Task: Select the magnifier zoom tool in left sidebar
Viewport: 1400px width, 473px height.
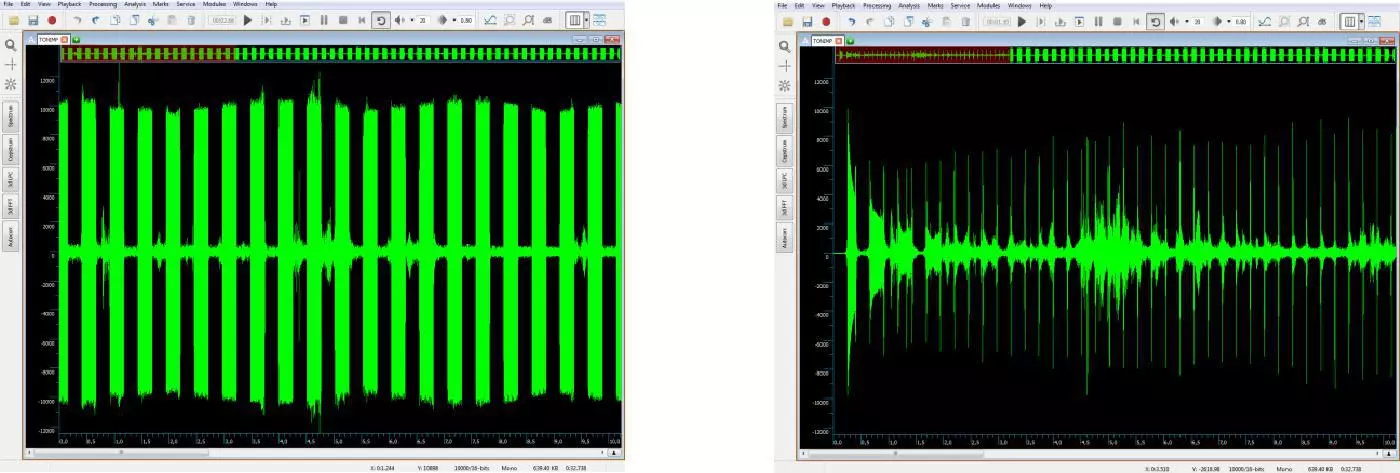Action: (x=11, y=45)
